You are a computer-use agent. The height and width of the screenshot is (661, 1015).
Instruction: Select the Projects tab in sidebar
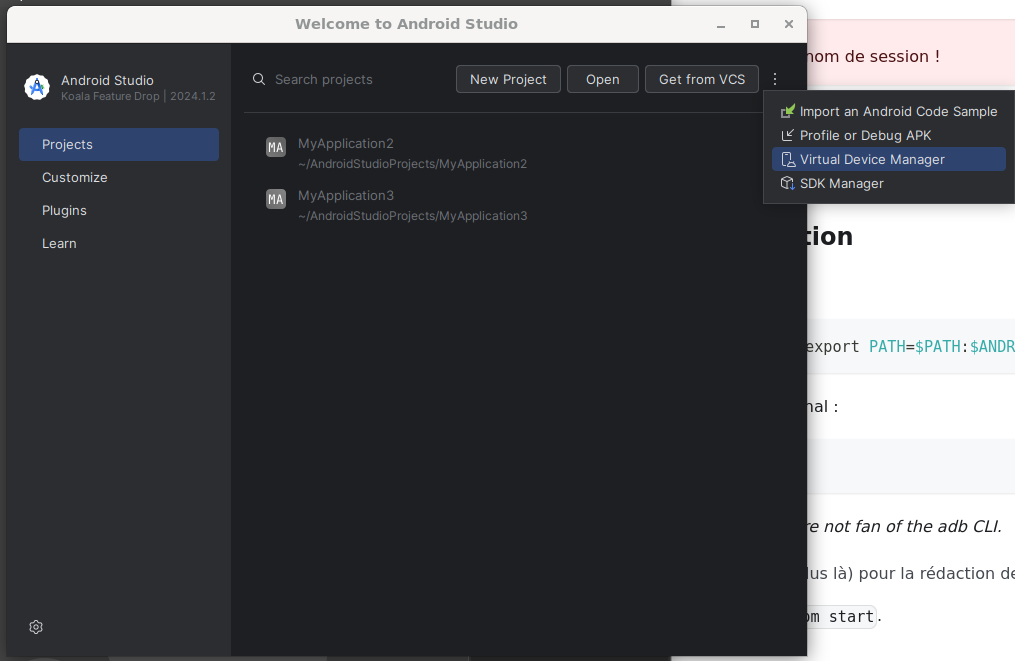coord(67,144)
